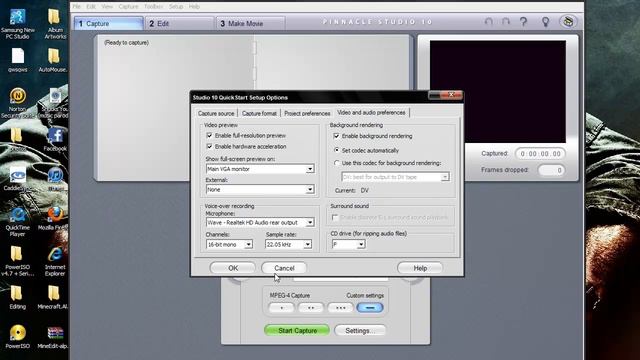
Task: Launch QuickTime Player shortcut
Action: [x=18, y=222]
